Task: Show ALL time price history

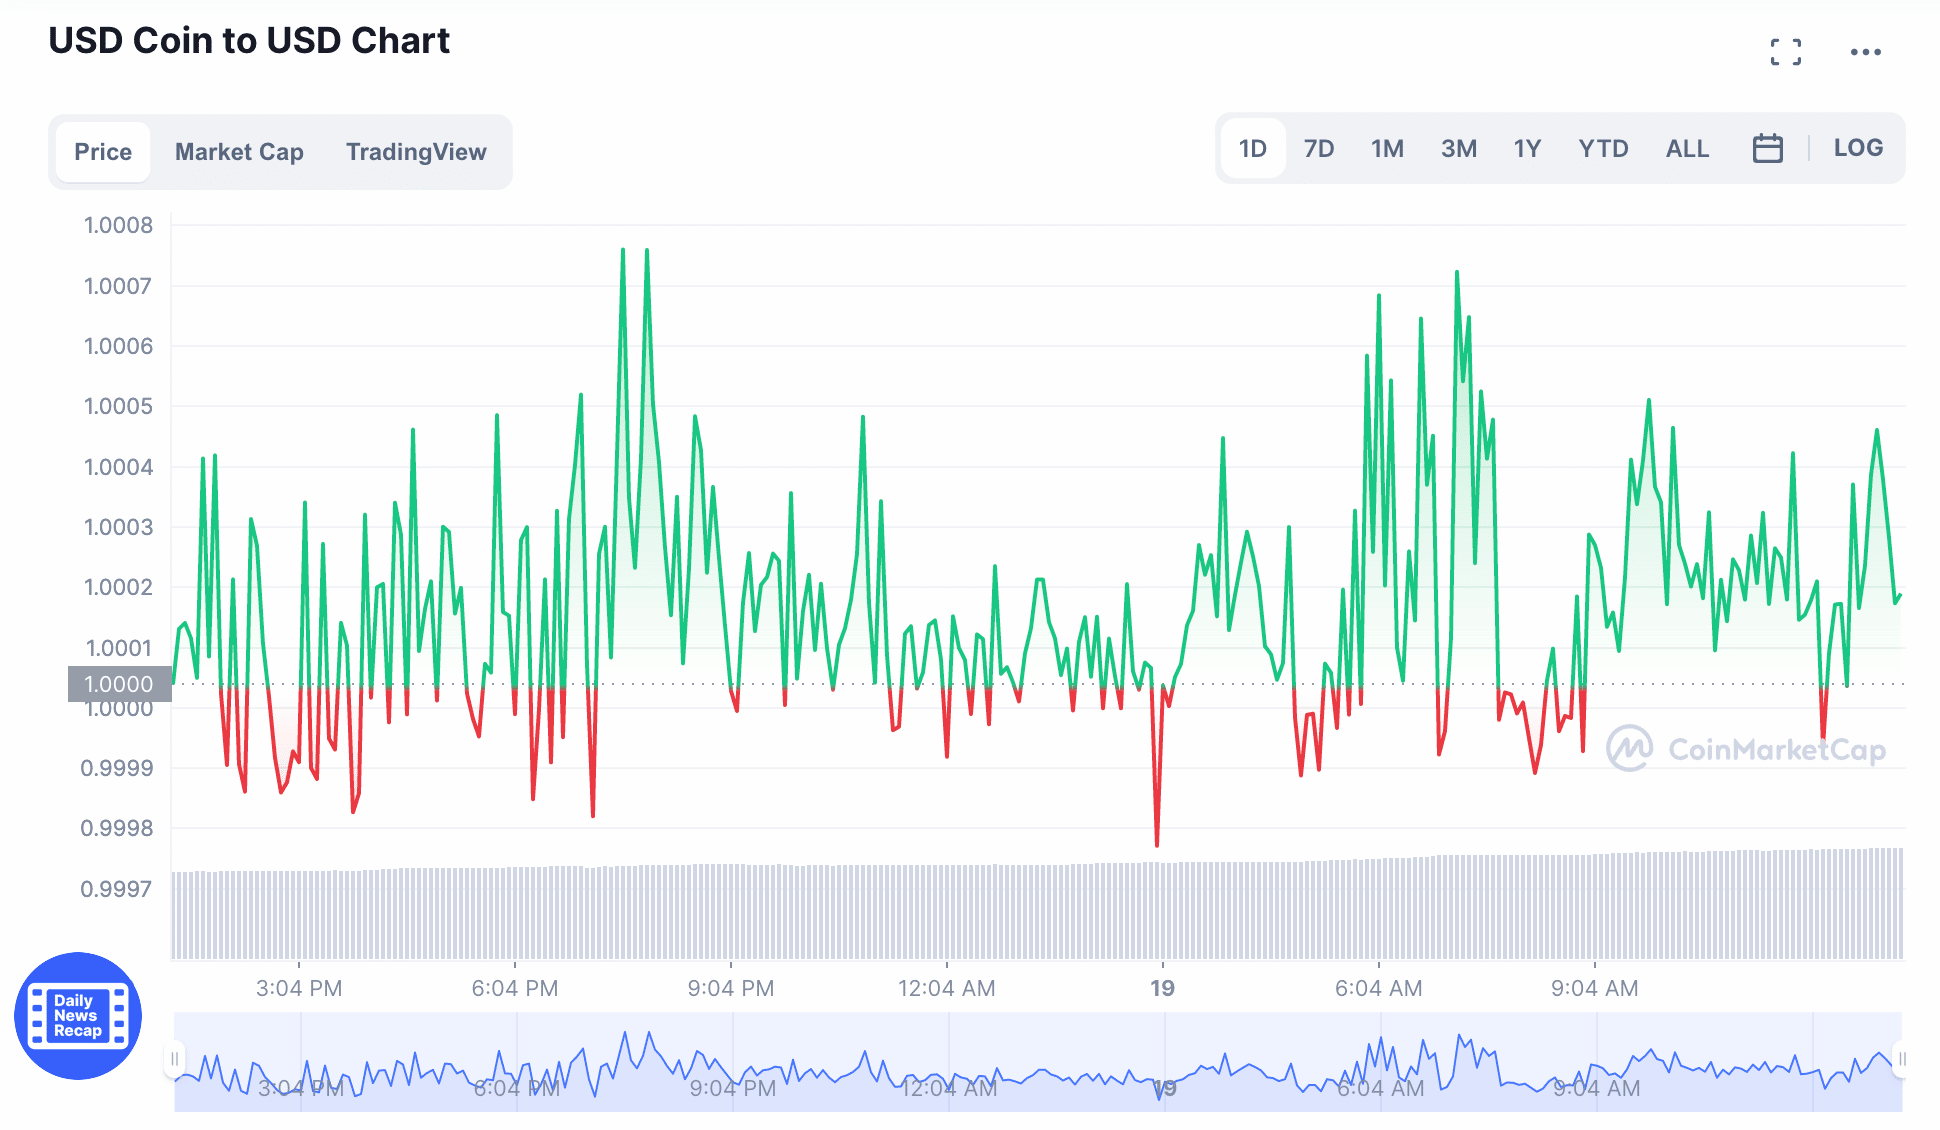Action: click(1687, 149)
